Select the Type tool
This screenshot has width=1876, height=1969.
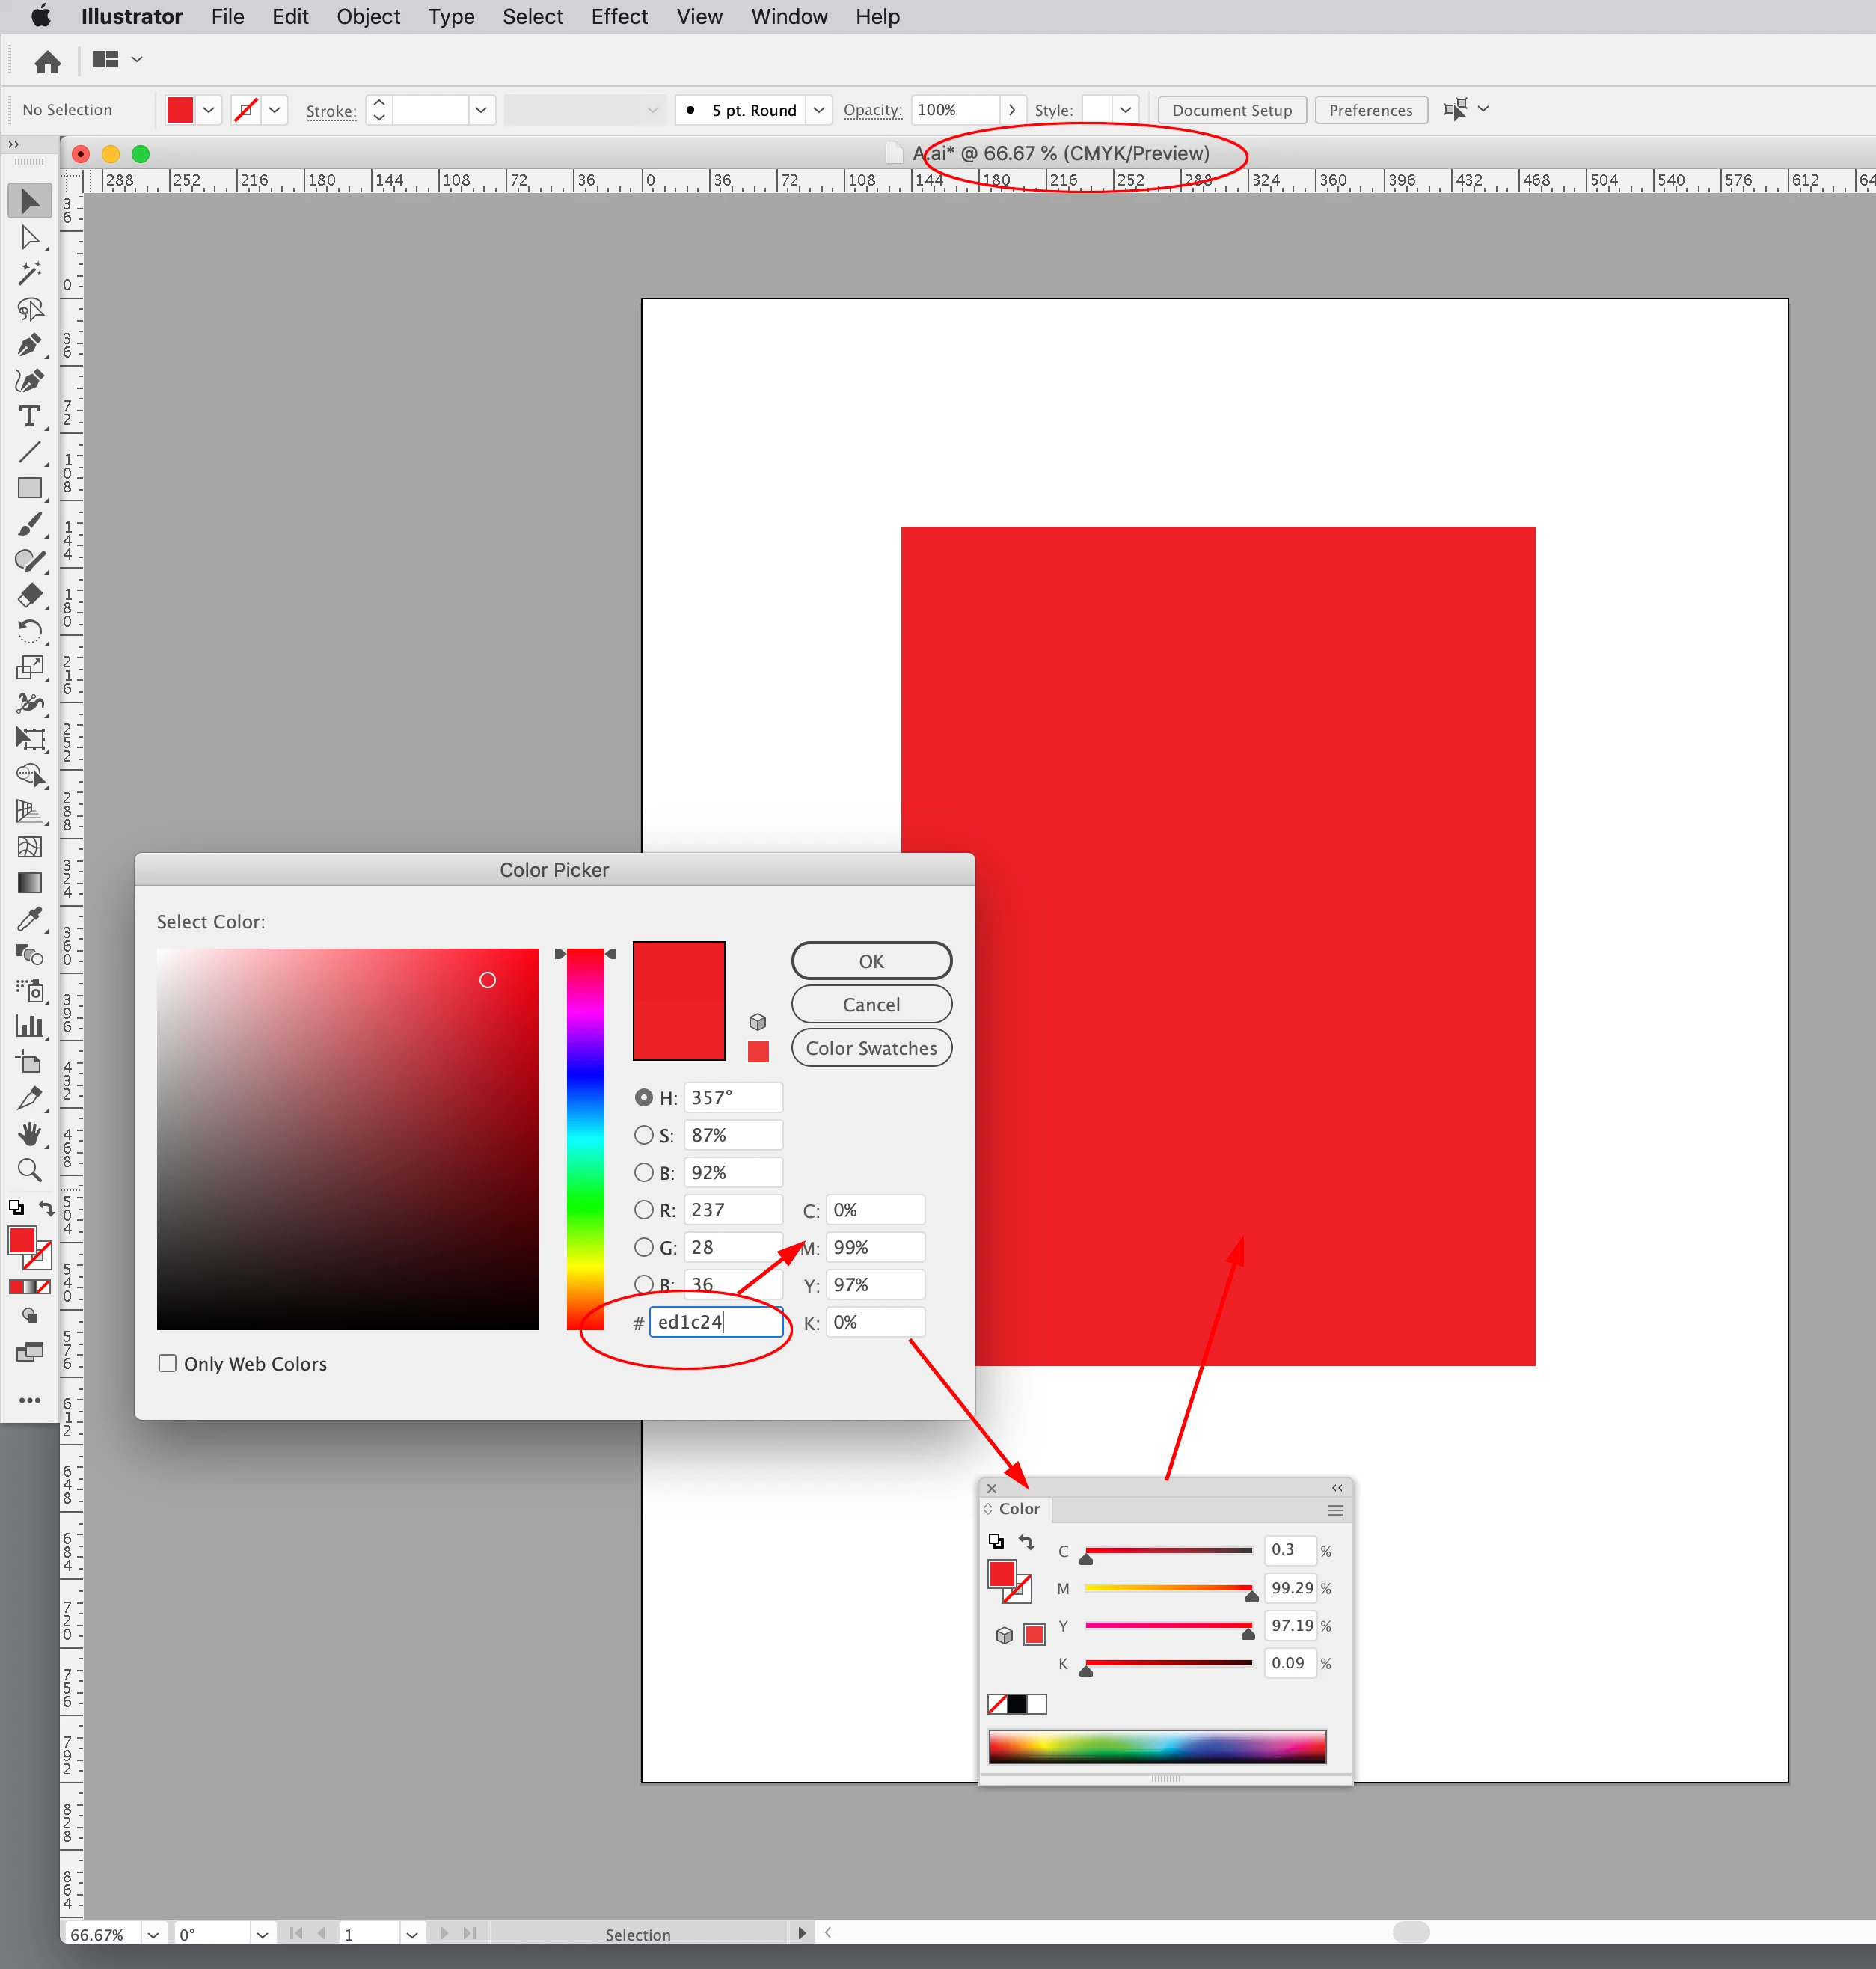[29, 416]
